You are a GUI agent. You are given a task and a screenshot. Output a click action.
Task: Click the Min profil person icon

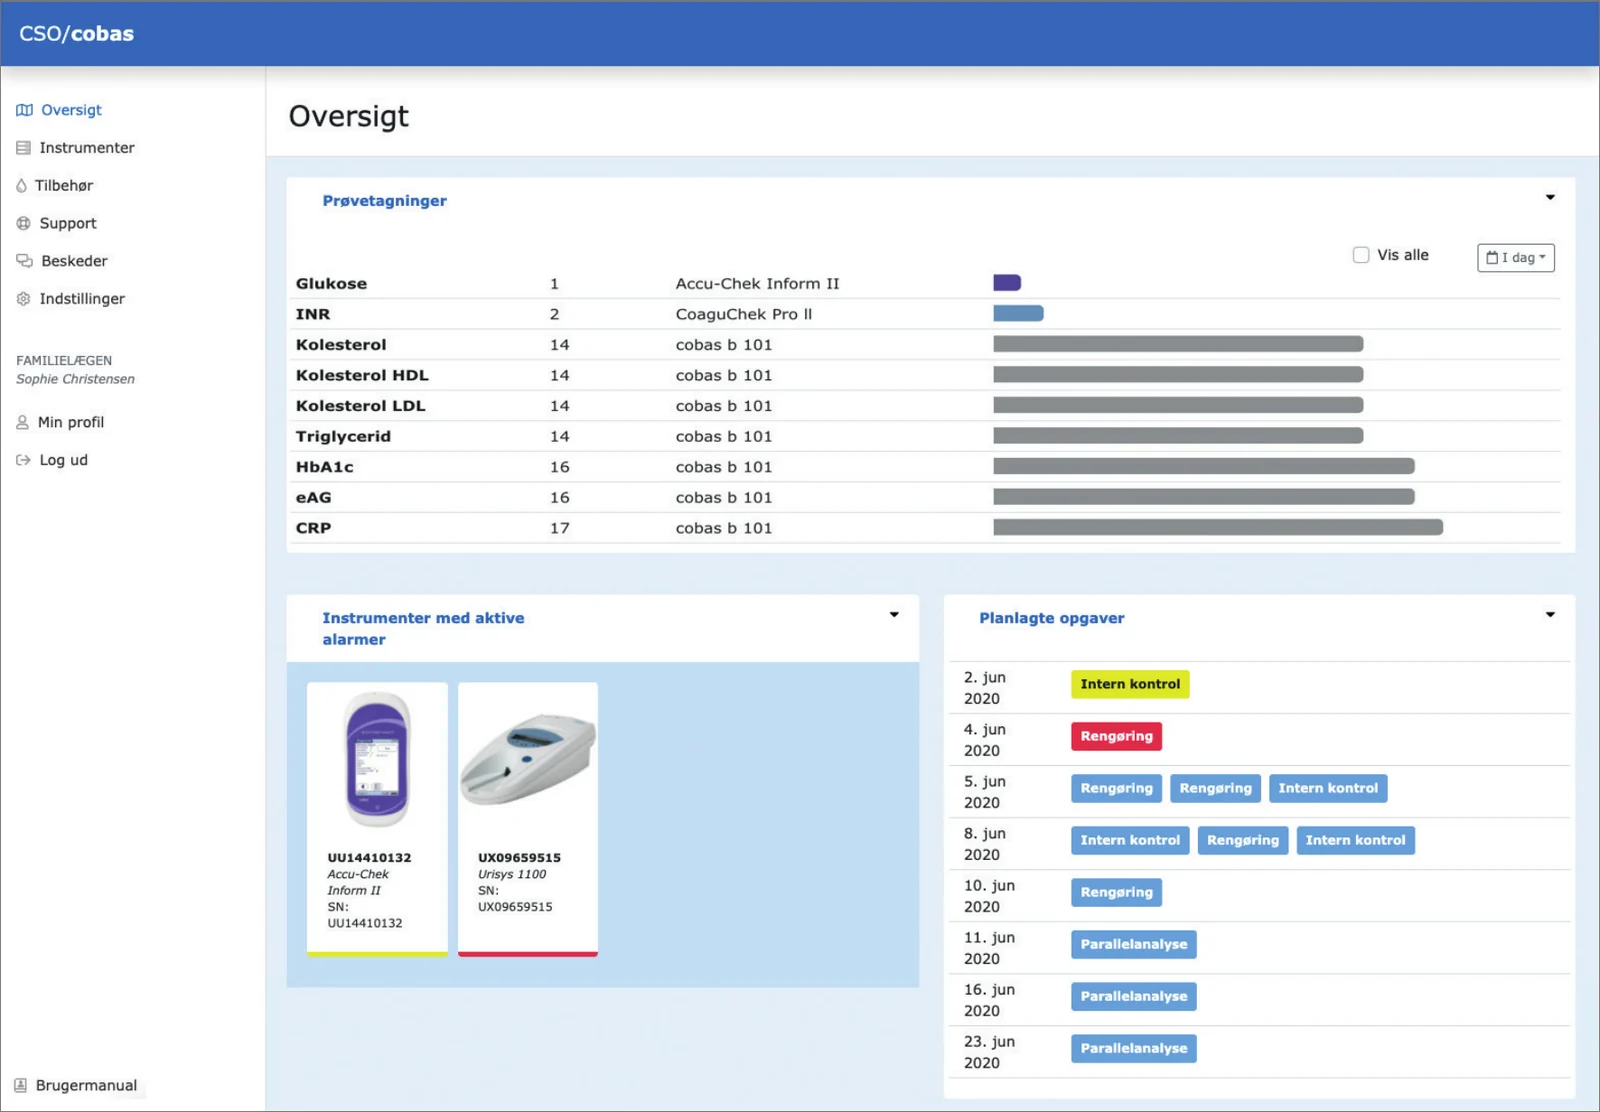tap(22, 423)
